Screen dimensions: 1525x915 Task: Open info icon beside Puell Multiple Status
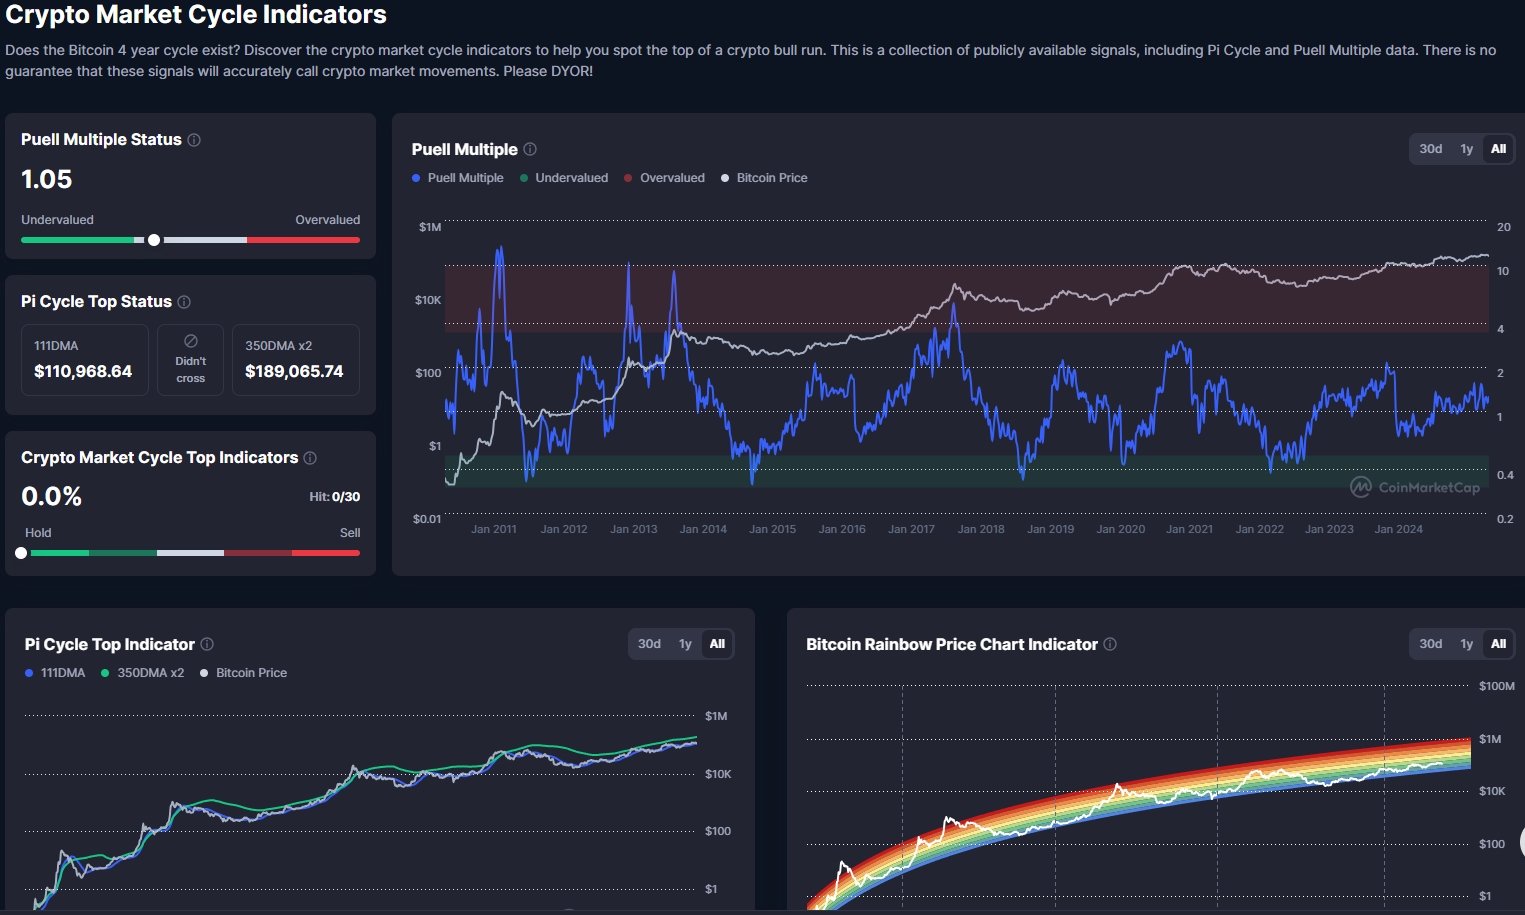(194, 140)
